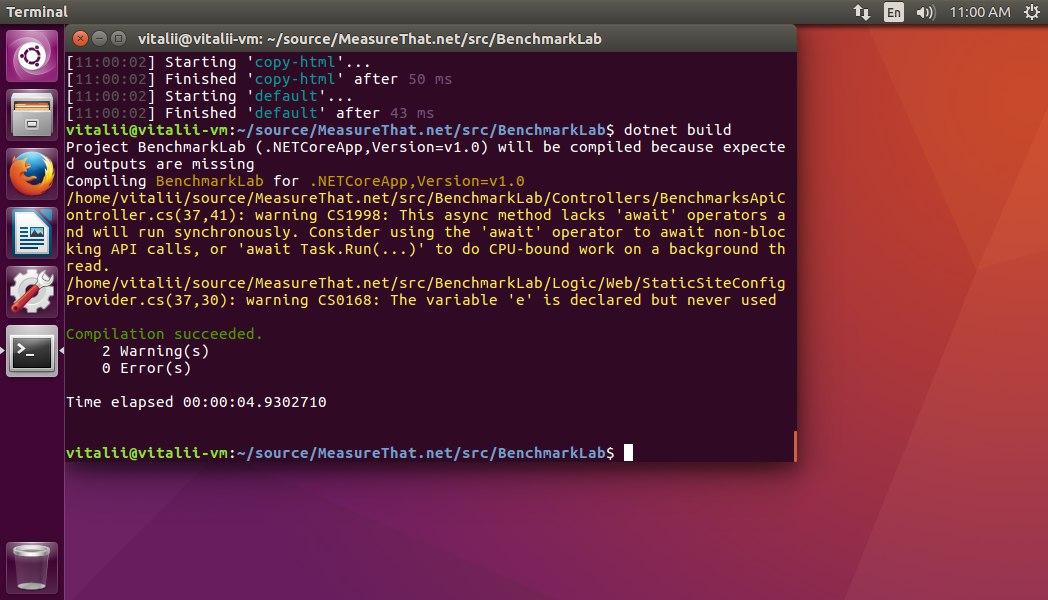Viewport: 1048px width, 600px height.
Task: Click 'Compiling BenchmarkLab for' line
Action: click(295, 181)
